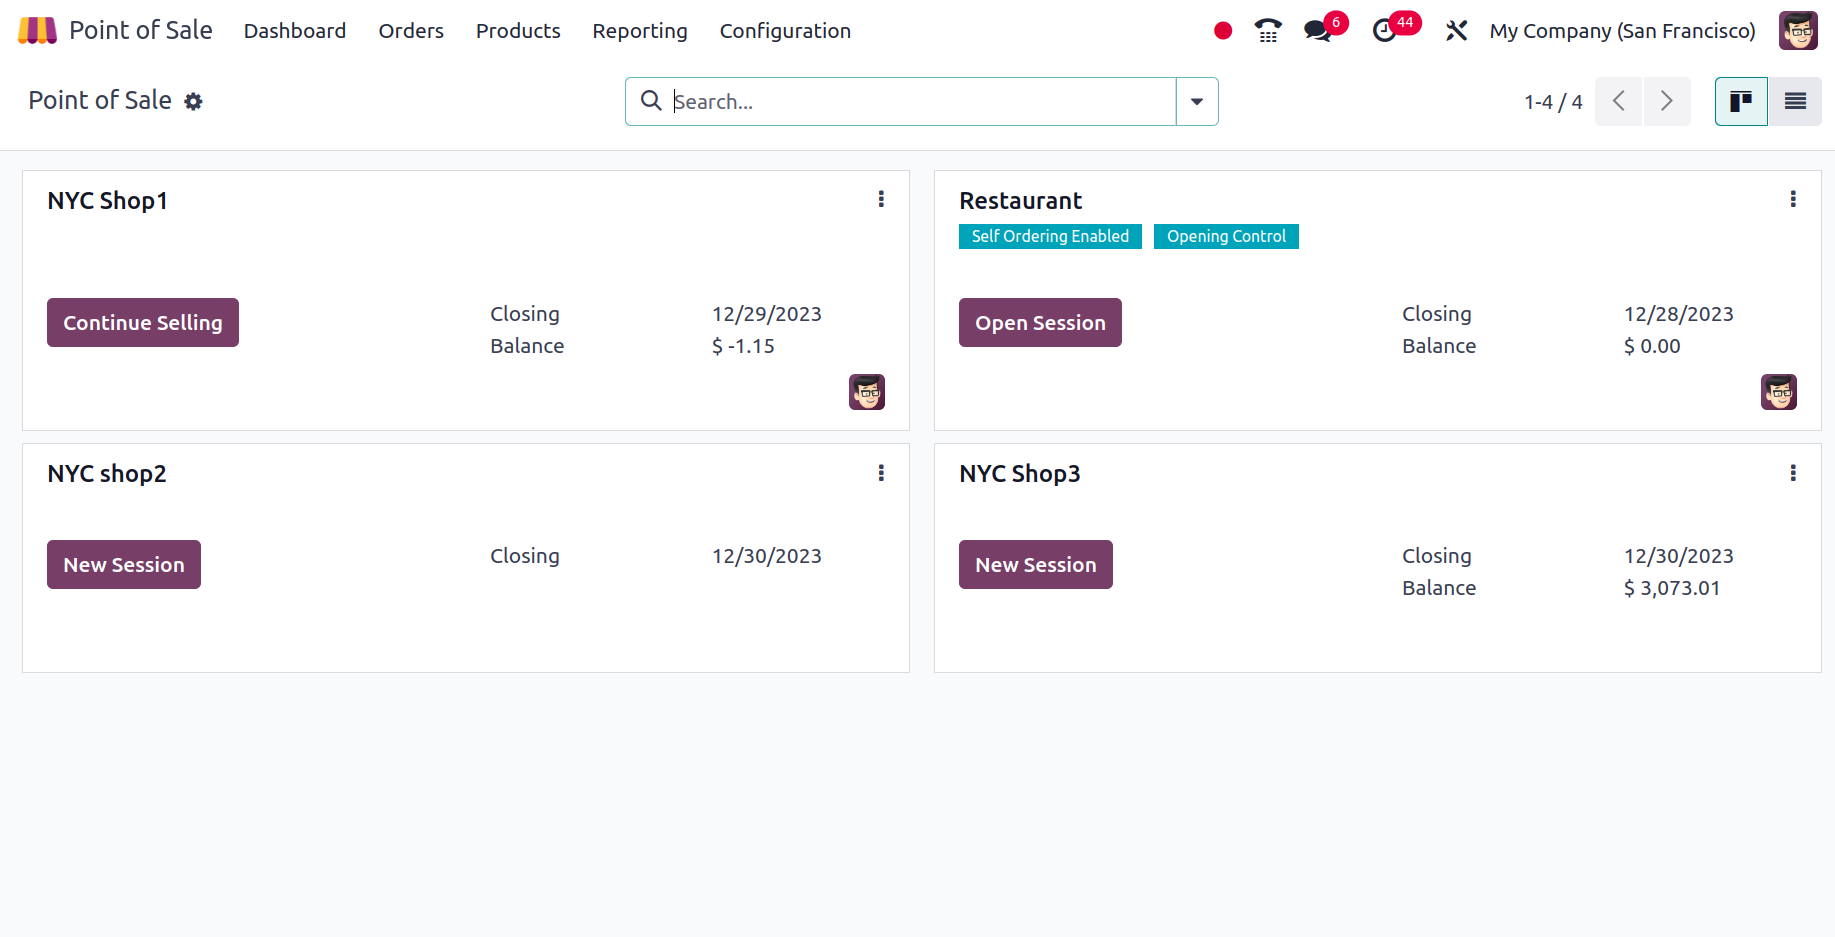Start a New Session for NYC Shop3

[x=1035, y=564]
